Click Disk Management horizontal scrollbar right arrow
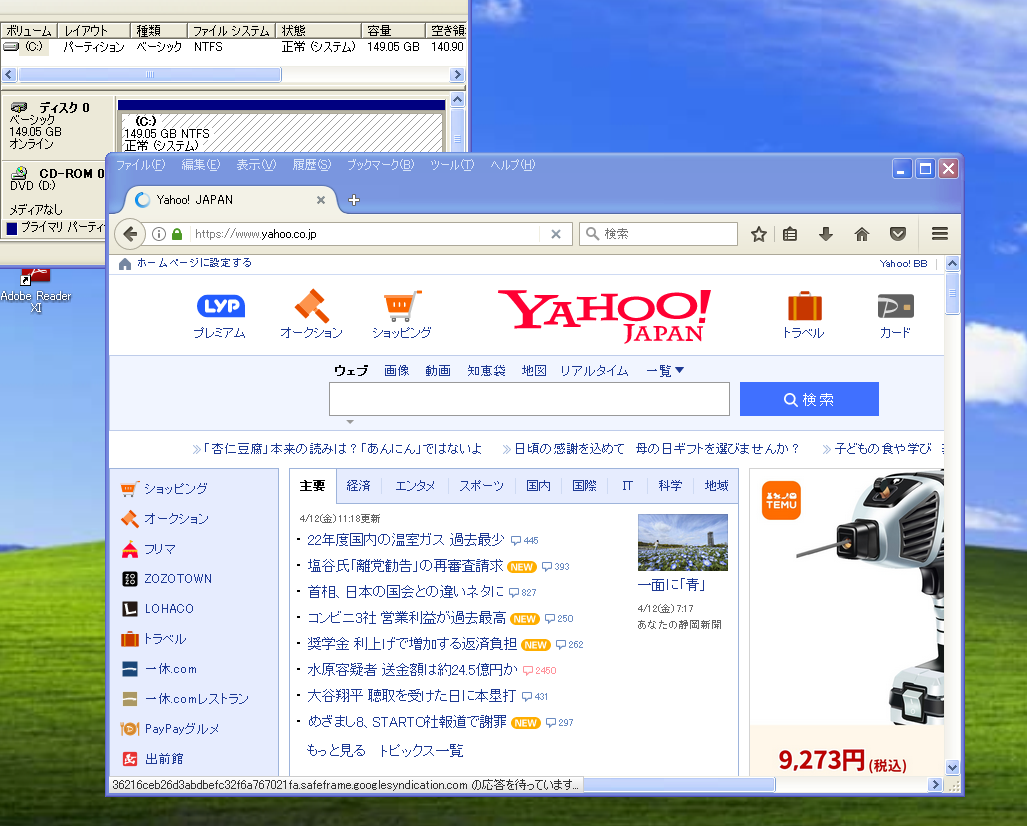The image size is (1027, 826). pyautogui.click(x=457, y=75)
